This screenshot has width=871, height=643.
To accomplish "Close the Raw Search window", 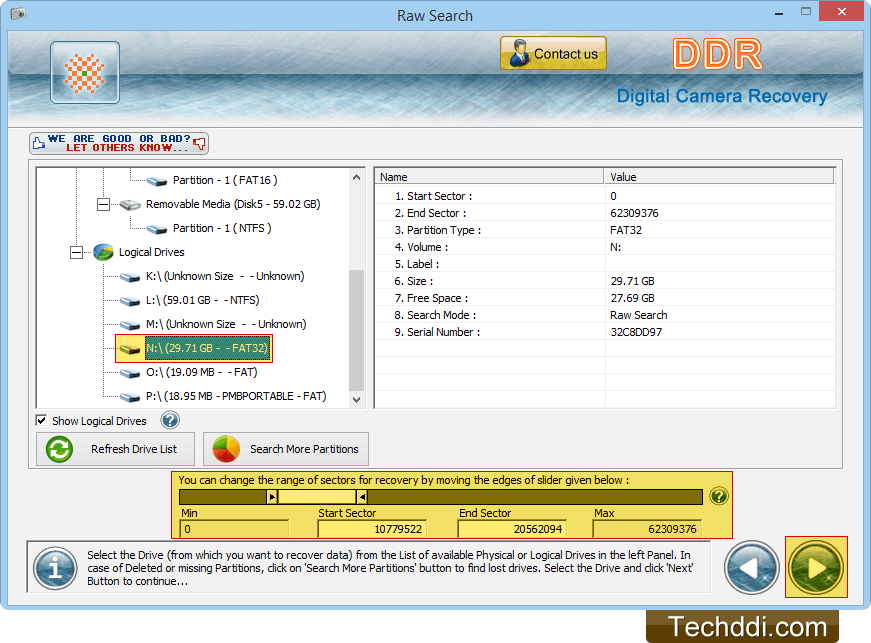I will [x=842, y=12].
